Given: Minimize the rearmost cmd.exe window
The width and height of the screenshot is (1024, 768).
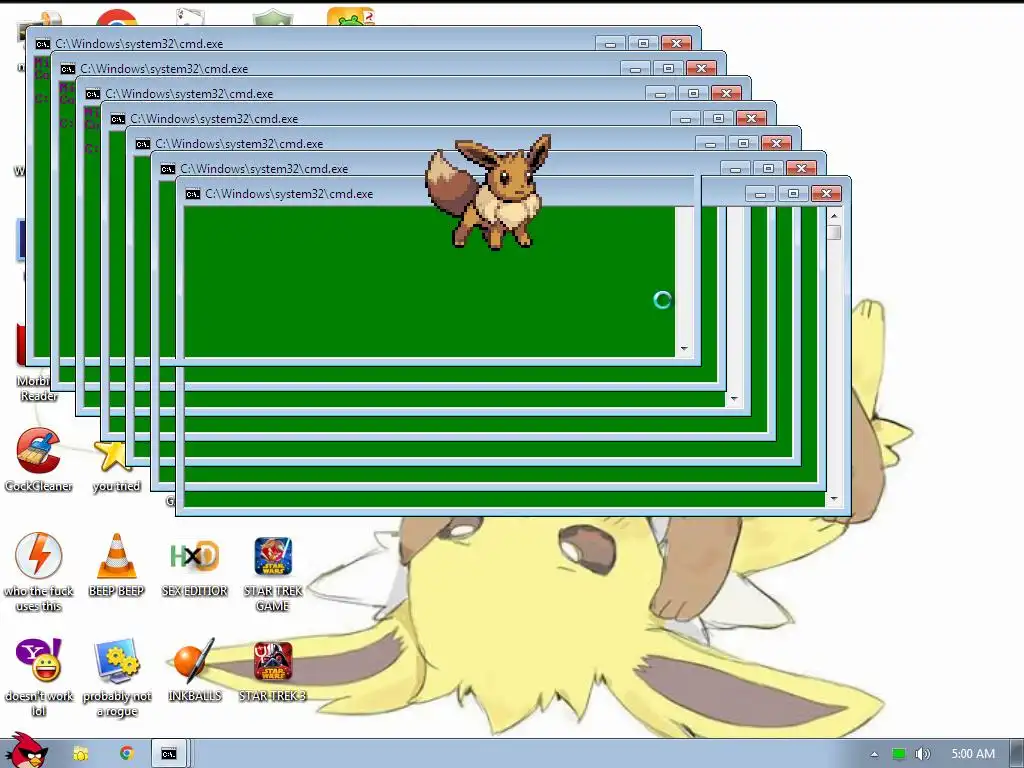Looking at the screenshot, I should (610, 44).
